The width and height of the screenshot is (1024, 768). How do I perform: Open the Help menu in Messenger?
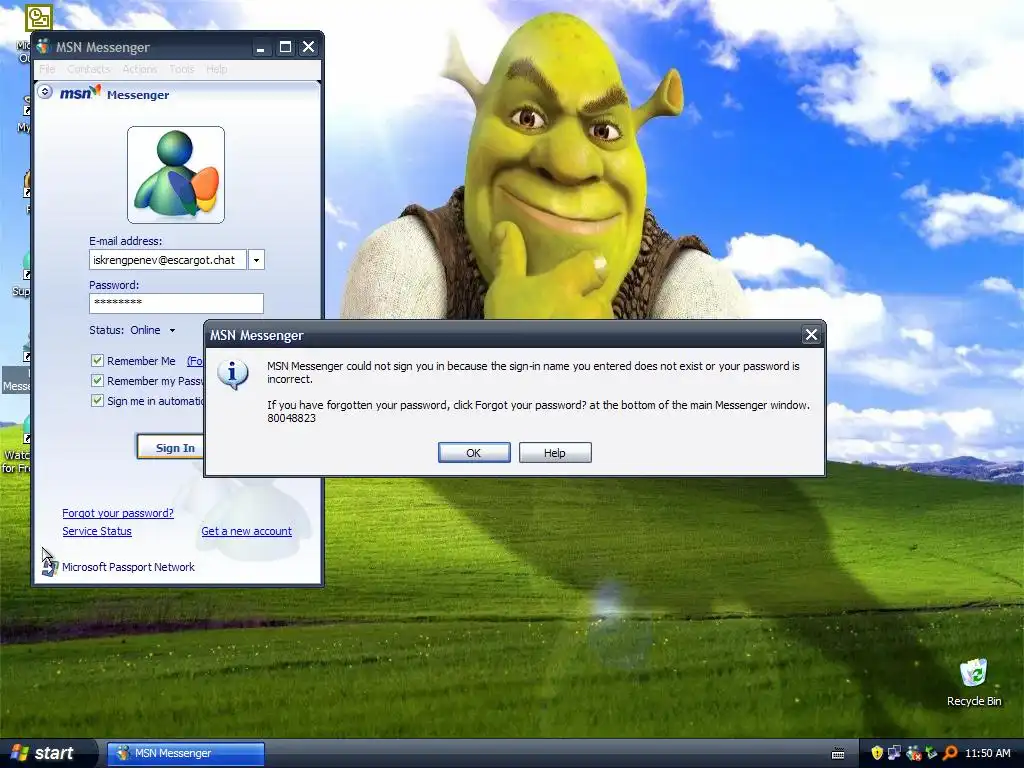(x=217, y=69)
